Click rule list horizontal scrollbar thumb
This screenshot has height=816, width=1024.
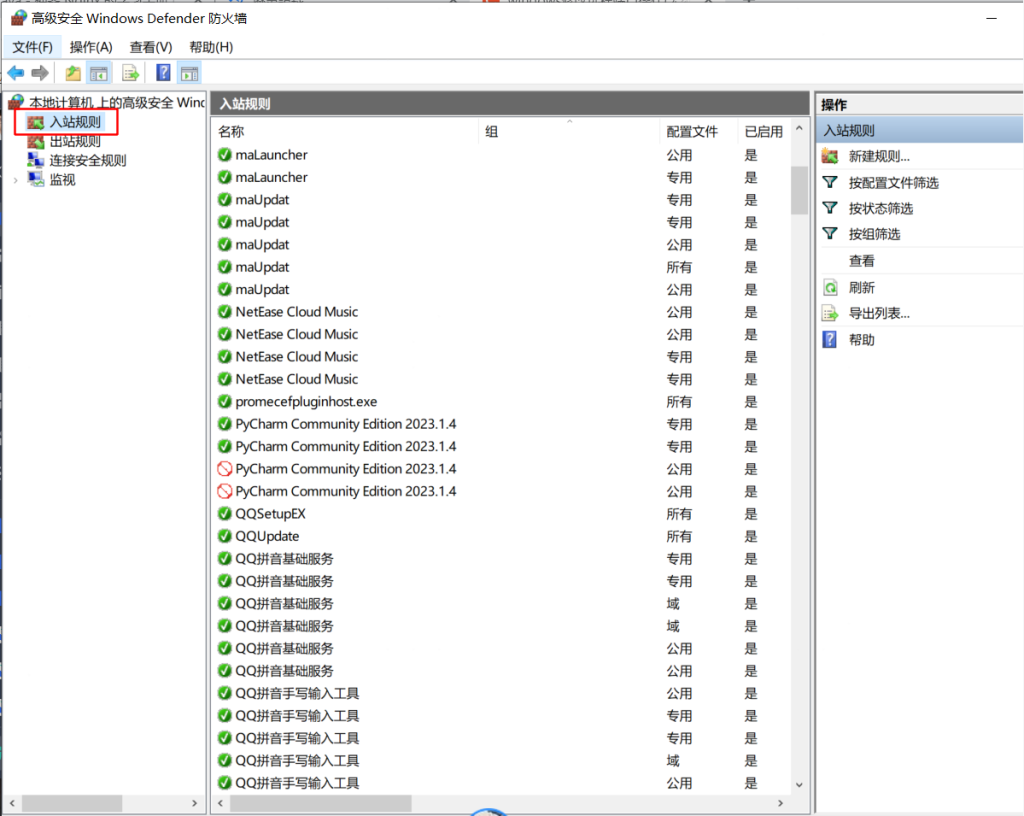(x=321, y=803)
